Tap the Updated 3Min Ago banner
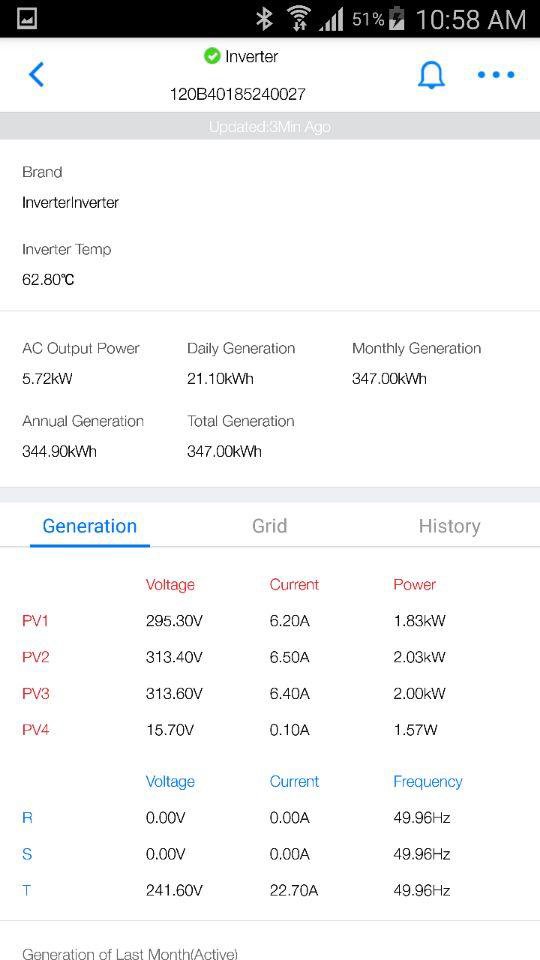The width and height of the screenshot is (540, 960). 270,127
